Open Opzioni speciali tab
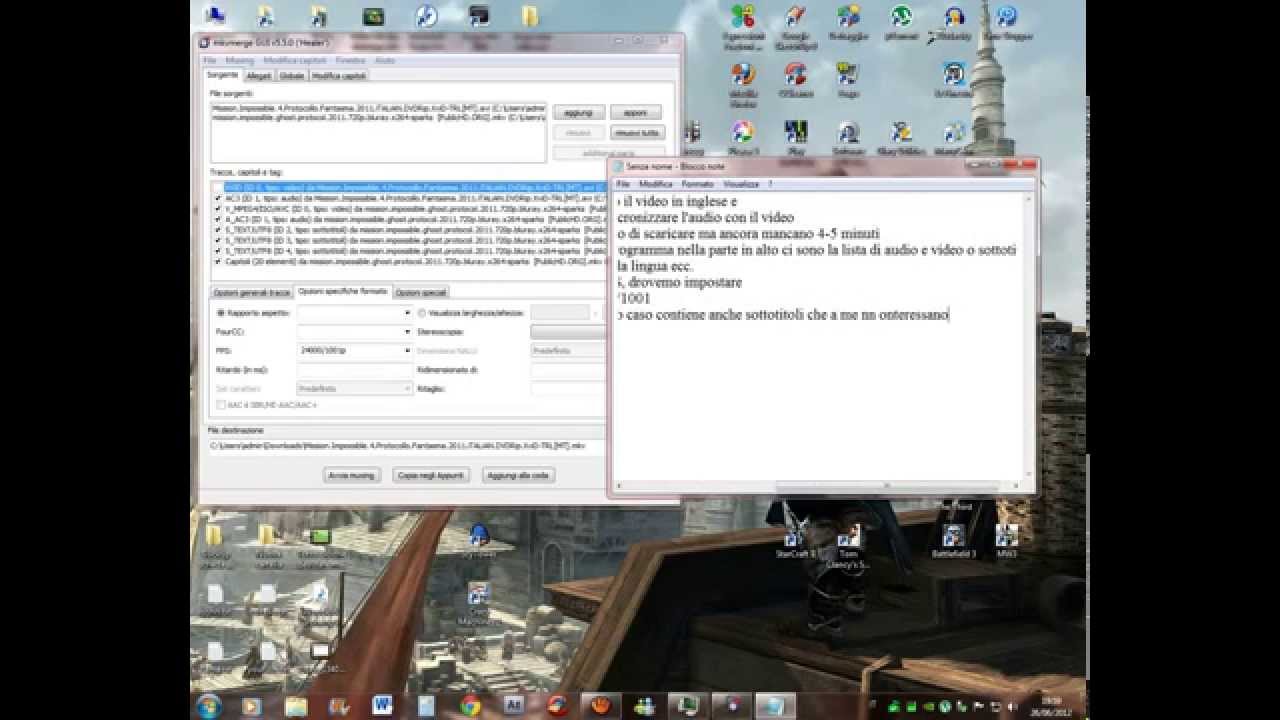The image size is (1280, 720). coord(421,292)
